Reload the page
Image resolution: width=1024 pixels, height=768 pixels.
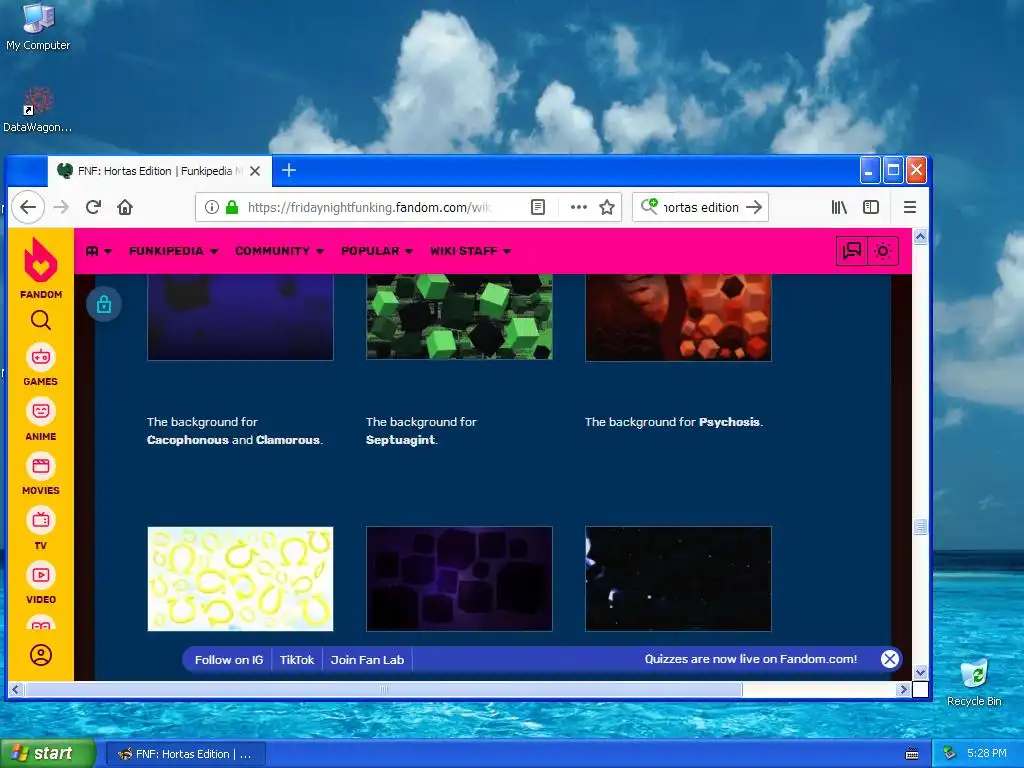(93, 208)
